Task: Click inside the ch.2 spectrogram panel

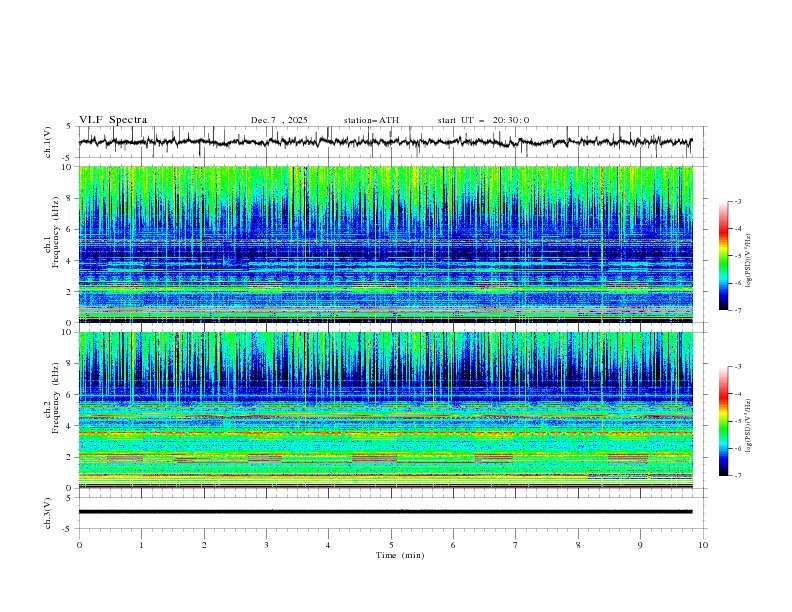Action: 386,410
